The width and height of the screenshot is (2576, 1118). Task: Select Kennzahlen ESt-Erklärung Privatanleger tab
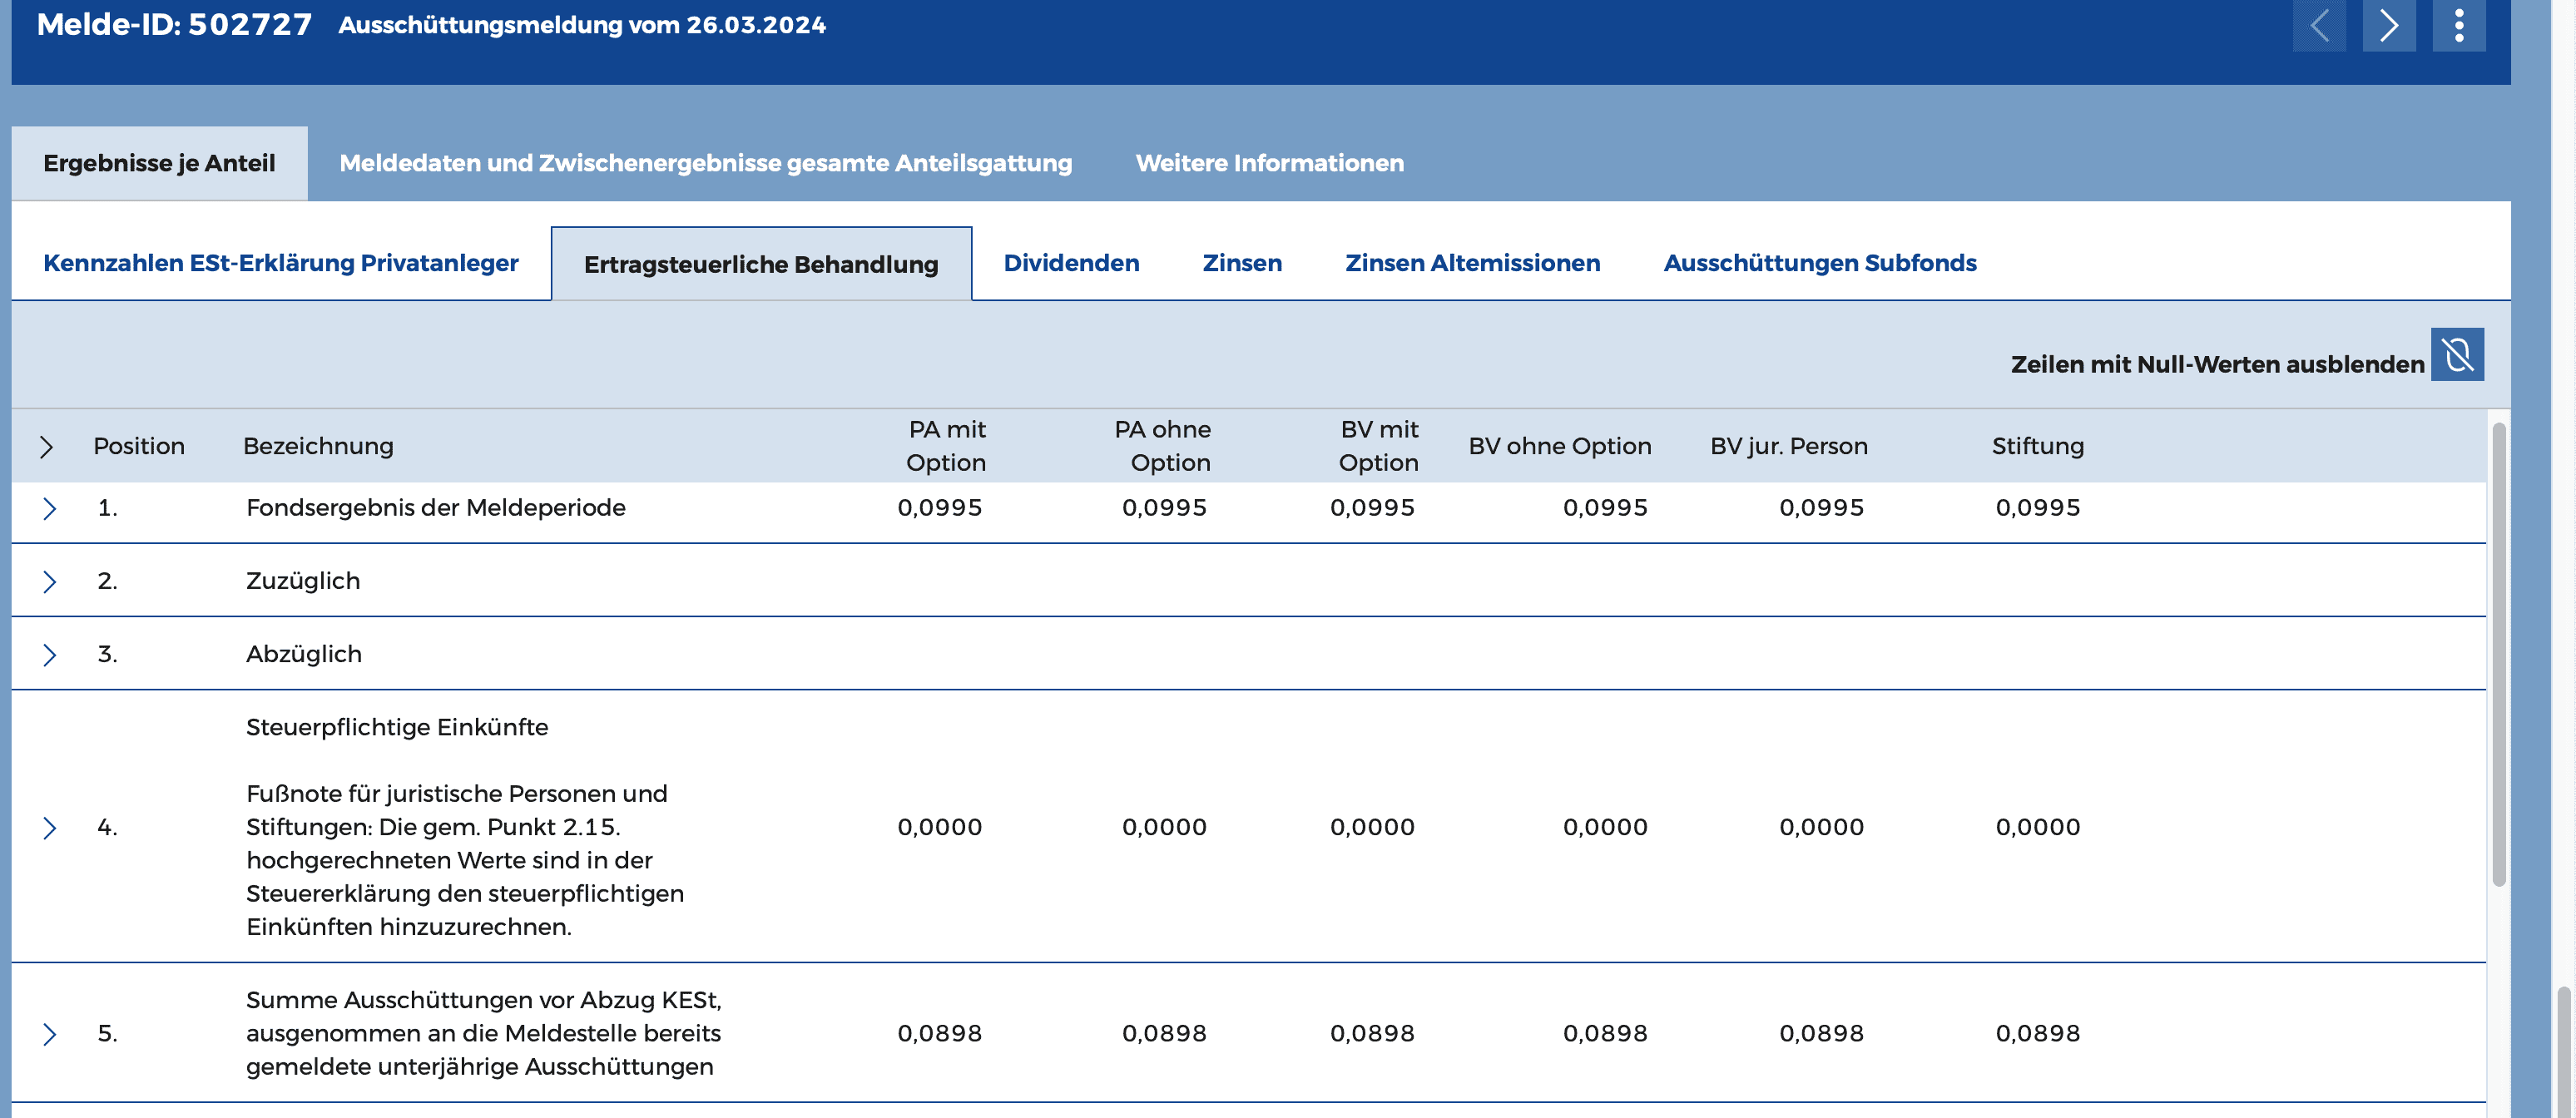pos(281,263)
